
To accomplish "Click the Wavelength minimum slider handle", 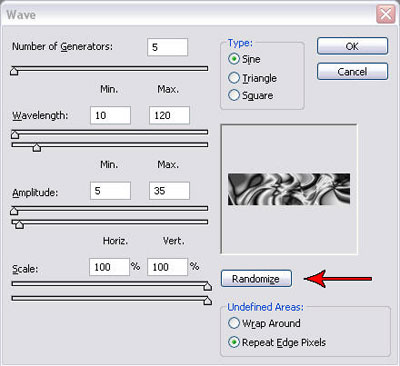I will 15,134.
